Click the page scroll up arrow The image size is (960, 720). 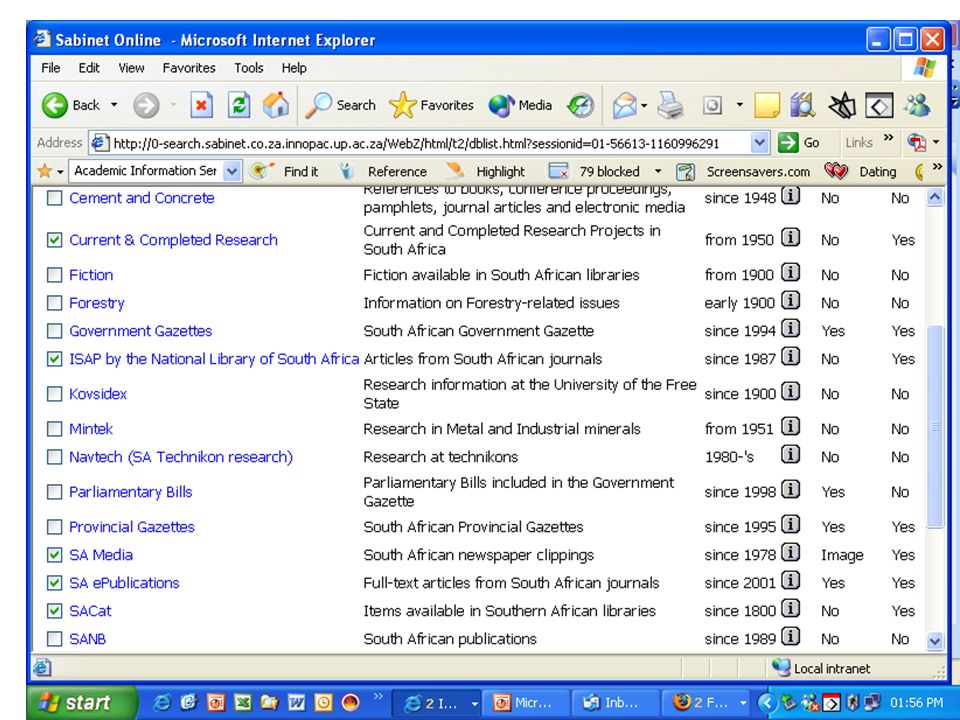[x=934, y=197]
